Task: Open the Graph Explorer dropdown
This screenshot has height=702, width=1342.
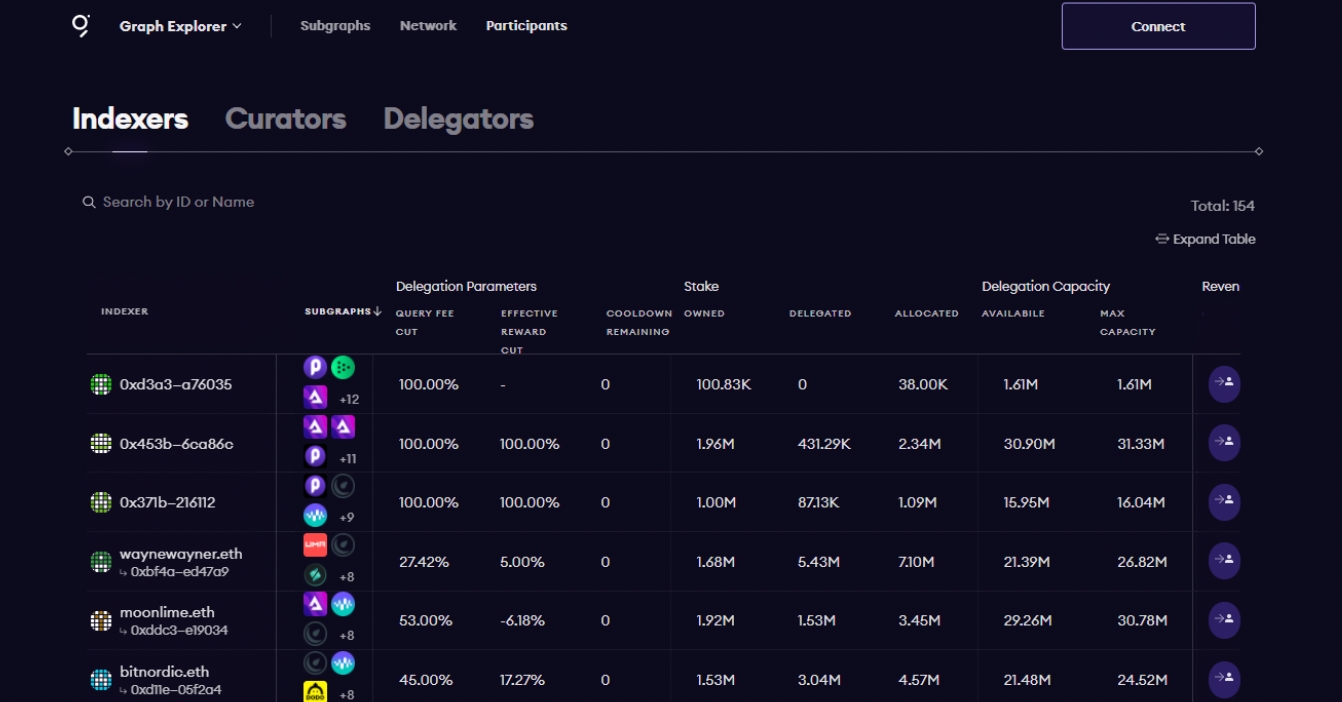Action: [x=180, y=26]
